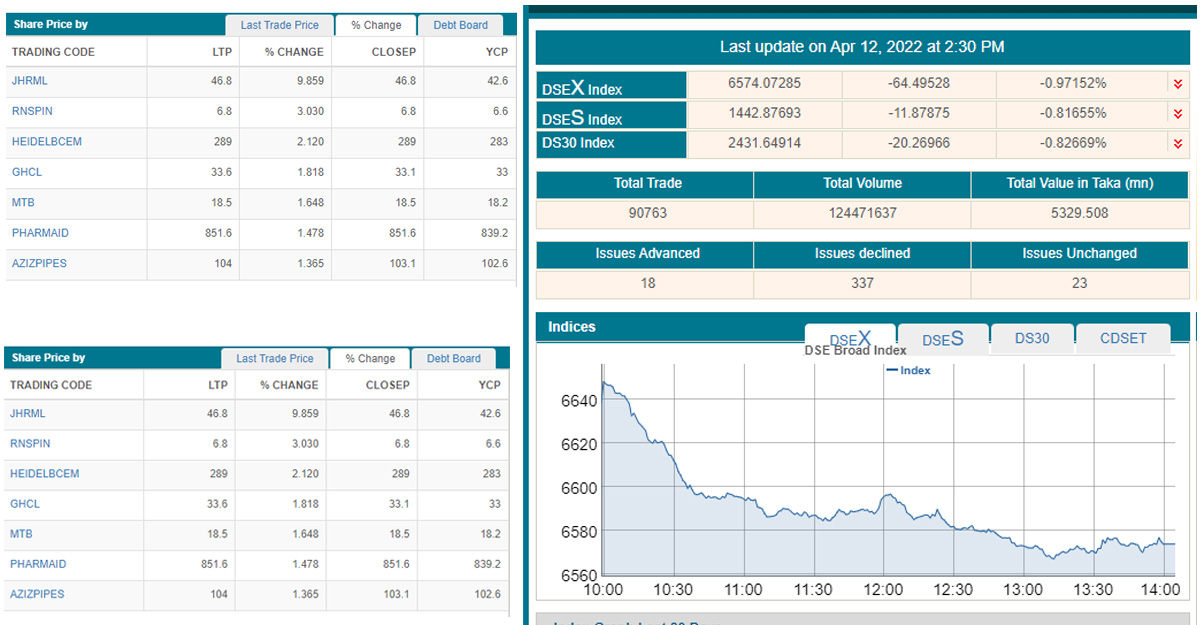The height and width of the screenshot is (625, 1200).
Task: Click % CHANGE column header in upper table
Action: [x=294, y=52]
